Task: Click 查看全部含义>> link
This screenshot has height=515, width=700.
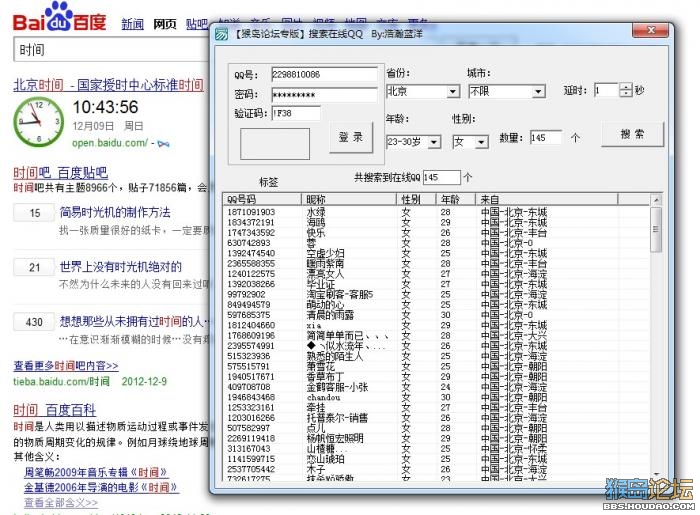Action: pyautogui.click(x=61, y=503)
